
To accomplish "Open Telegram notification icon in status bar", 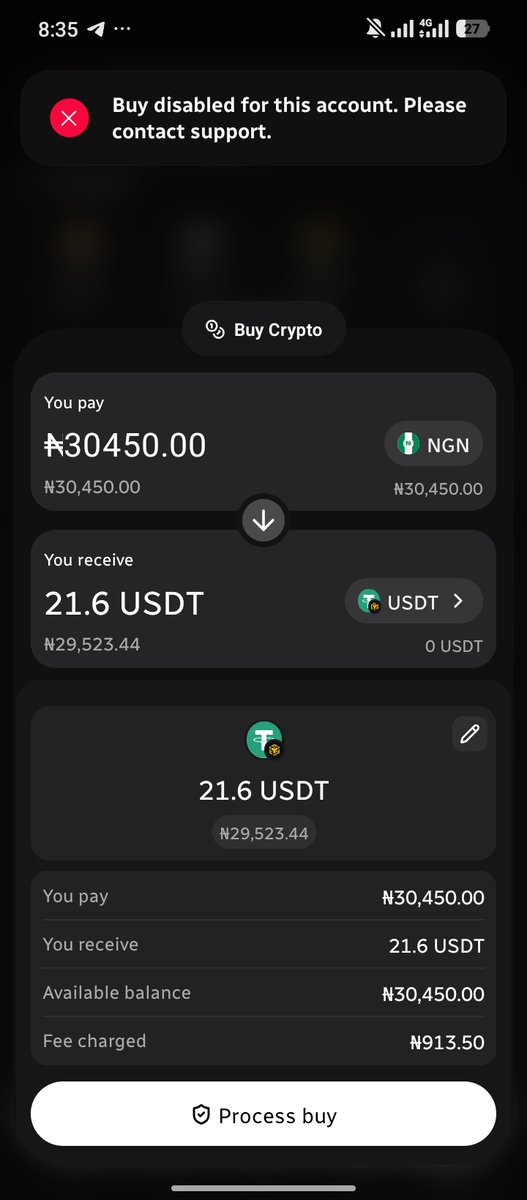I will click(x=96, y=29).
